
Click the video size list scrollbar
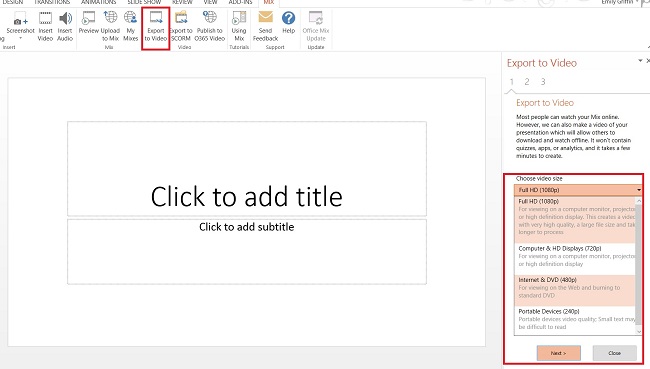pos(639,265)
